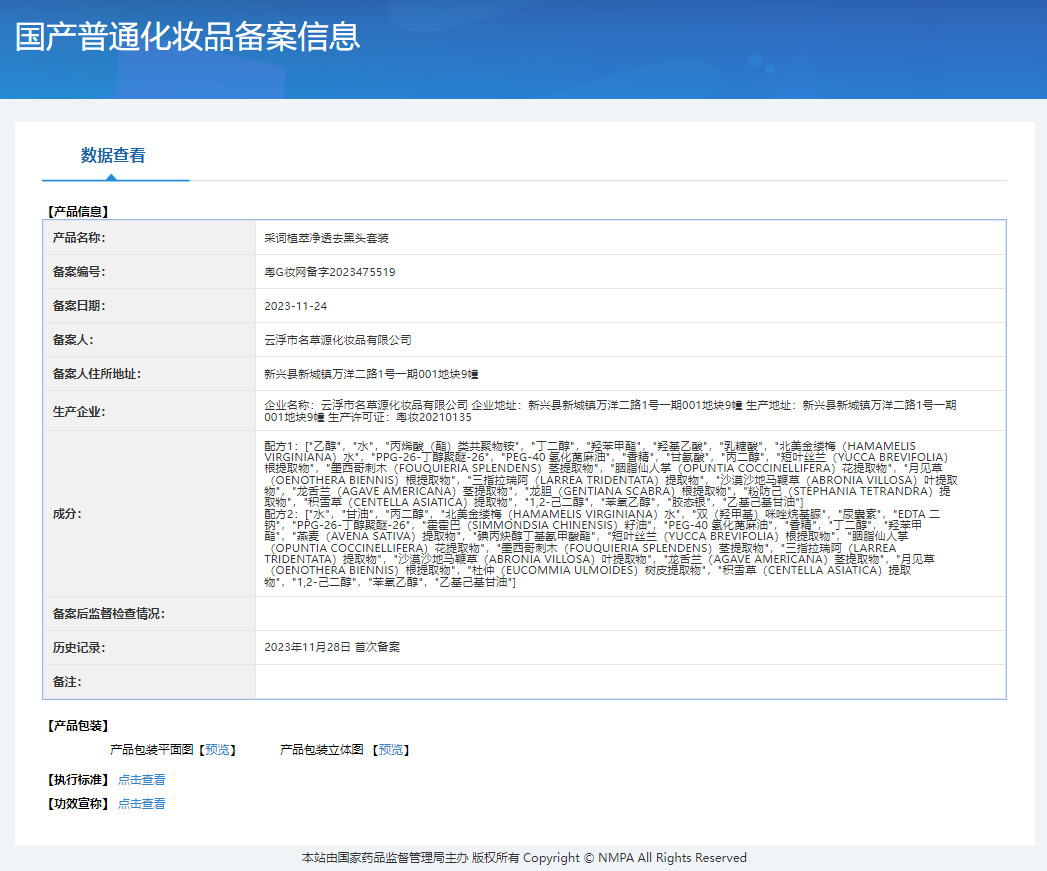Viewport: 1047px width, 871px height.
Task: Click the 配方1 ingredient list text
Action: (611, 474)
